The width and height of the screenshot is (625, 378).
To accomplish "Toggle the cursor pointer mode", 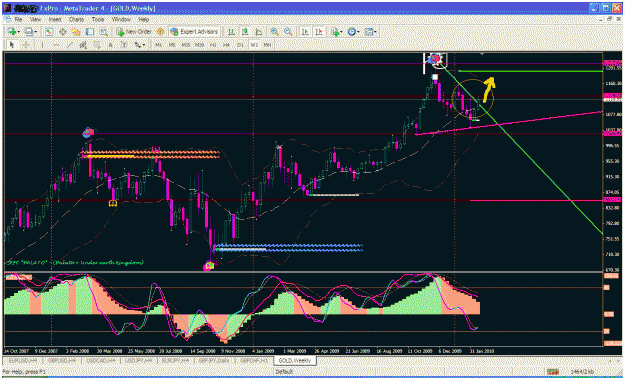I will [x=12, y=45].
